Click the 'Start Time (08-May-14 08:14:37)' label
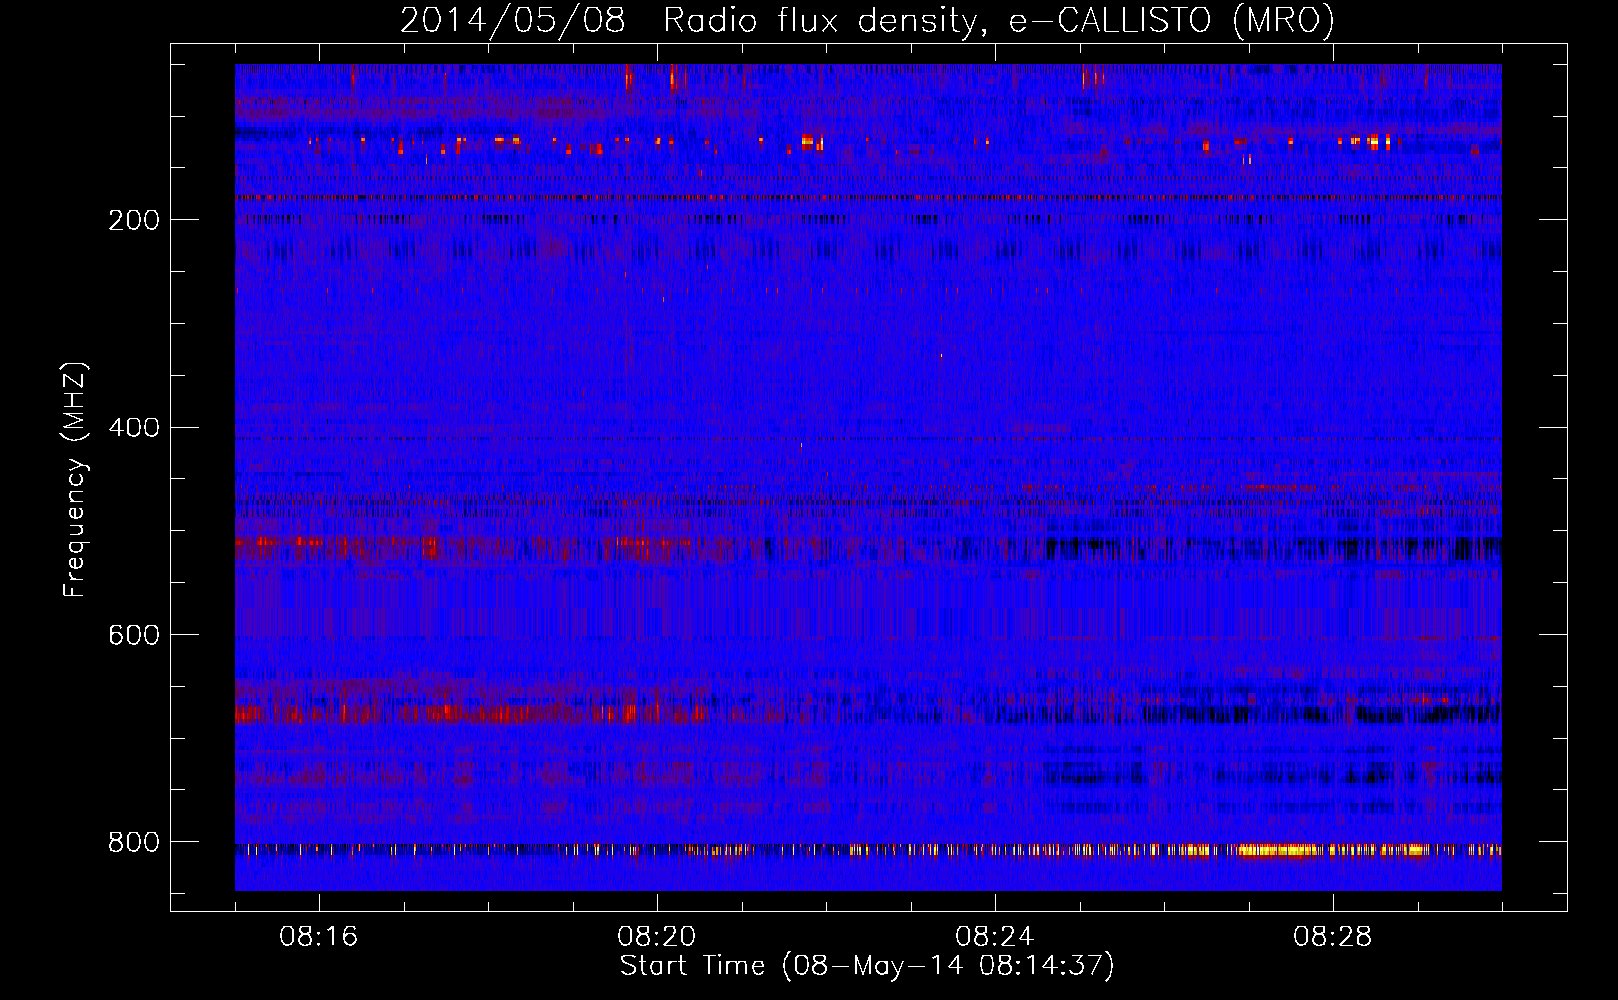Image resolution: width=1618 pixels, height=1000 pixels. tap(867, 966)
